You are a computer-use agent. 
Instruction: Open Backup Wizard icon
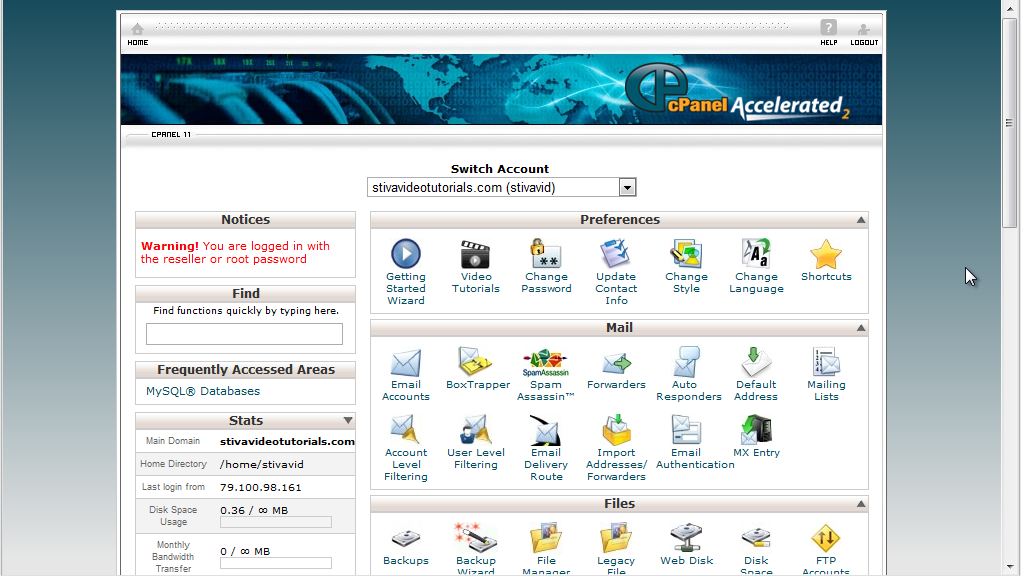point(475,537)
